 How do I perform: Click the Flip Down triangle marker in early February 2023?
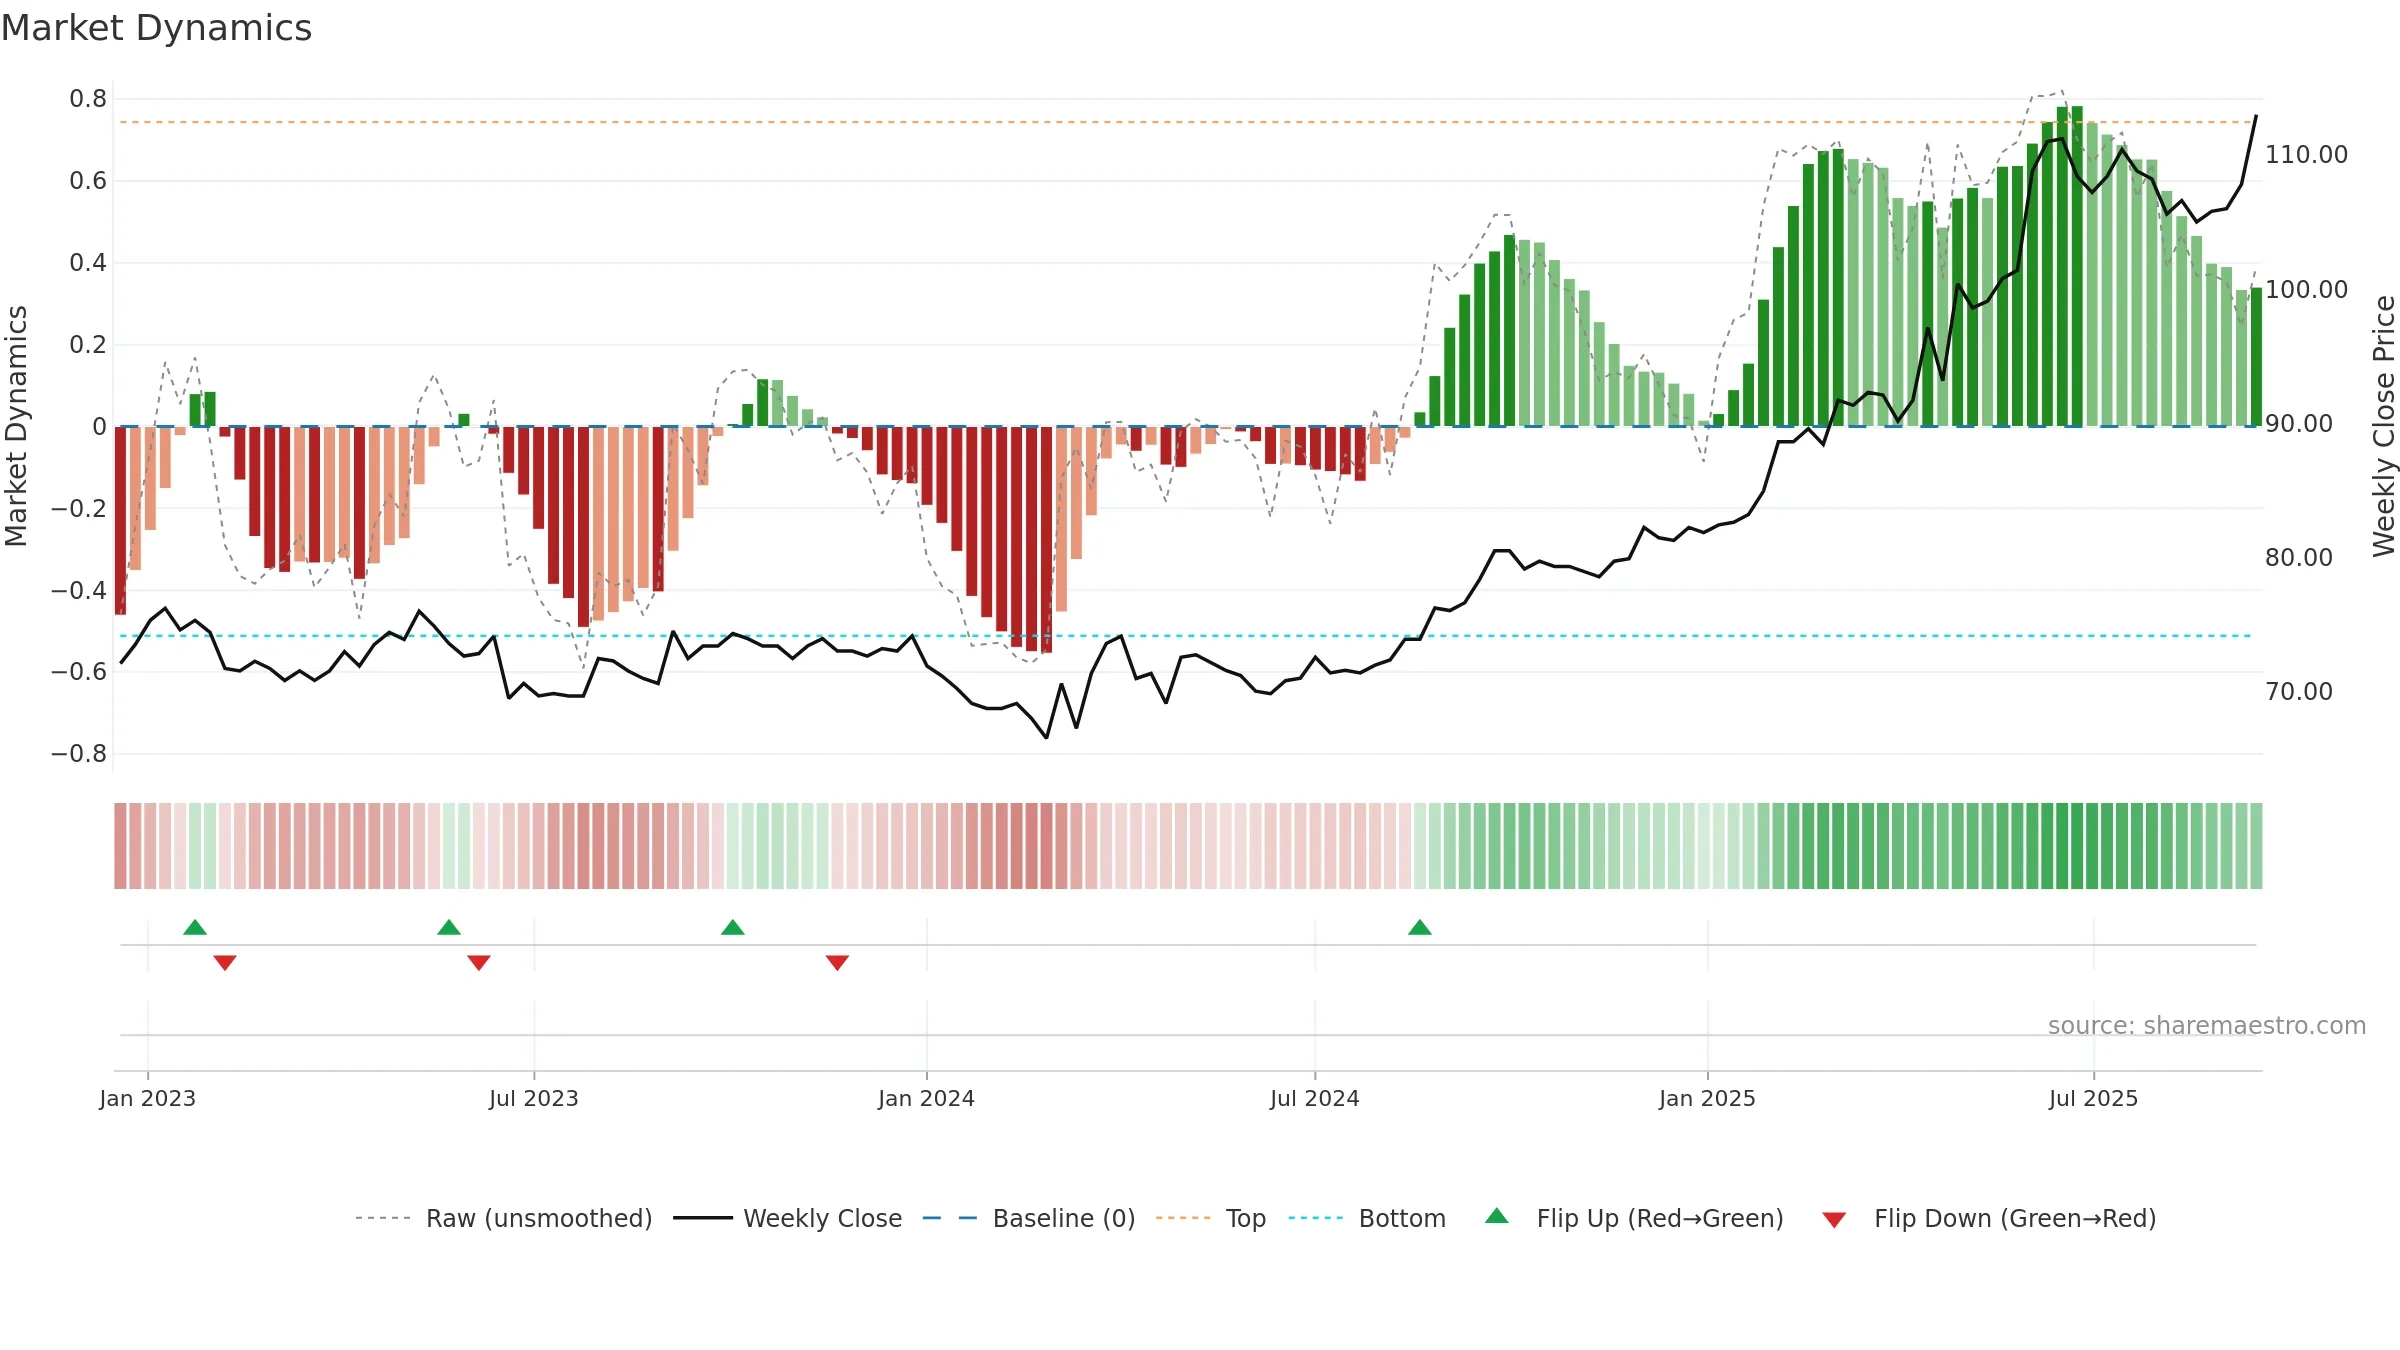225,963
